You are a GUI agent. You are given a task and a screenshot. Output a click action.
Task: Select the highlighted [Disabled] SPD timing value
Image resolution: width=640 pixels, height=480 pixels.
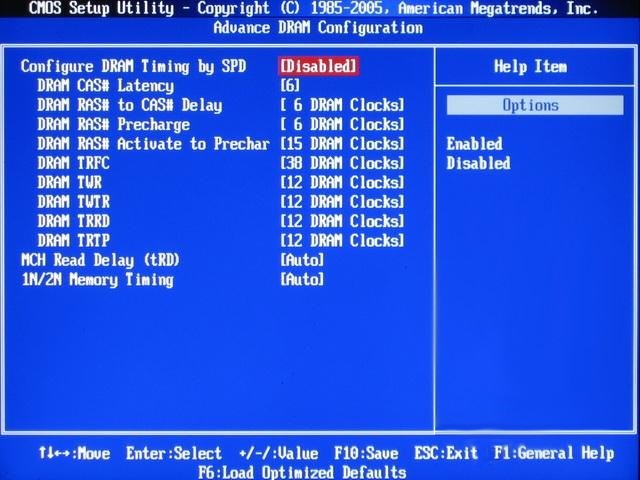[318, 66]
